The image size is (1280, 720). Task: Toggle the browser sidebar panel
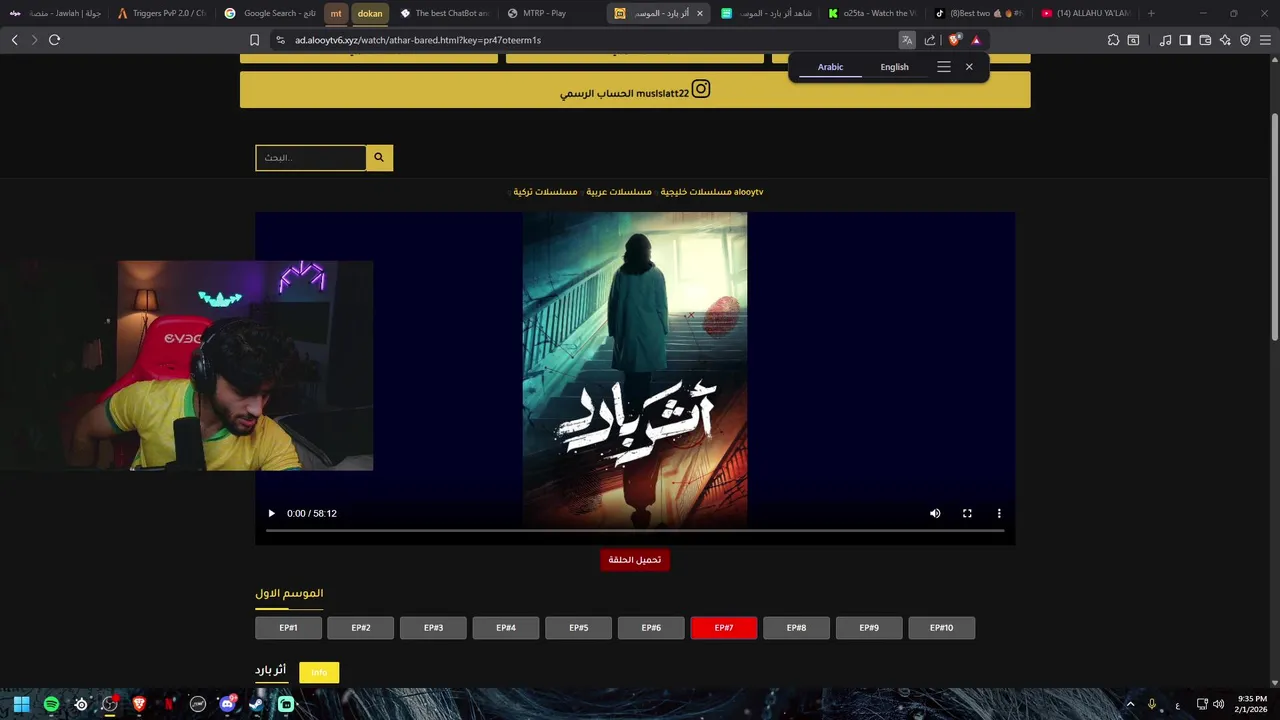coord(1185,40)
